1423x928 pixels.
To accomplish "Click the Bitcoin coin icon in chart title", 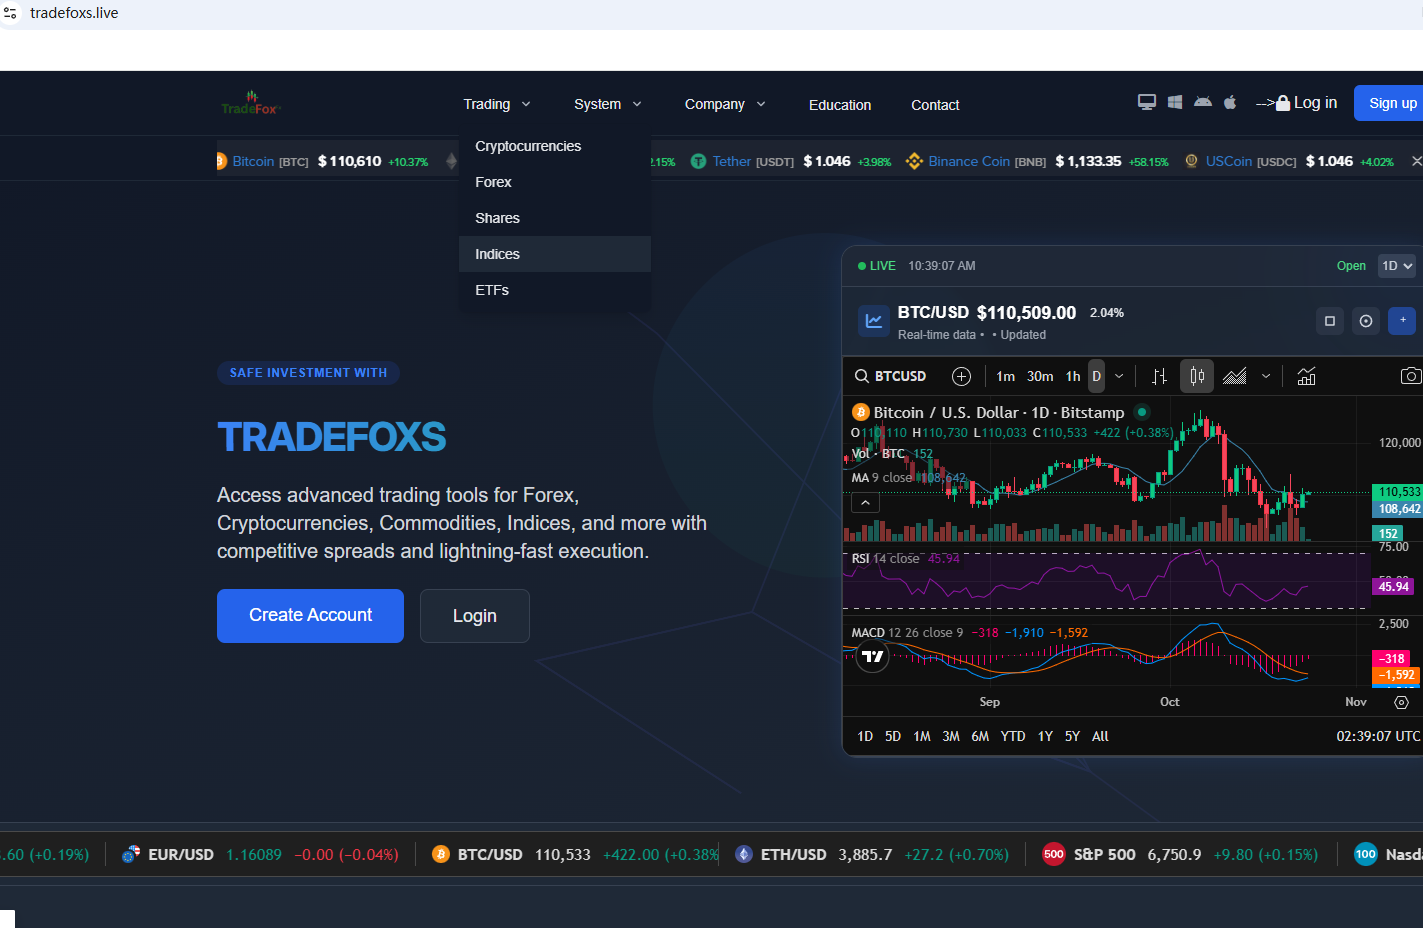I will [x=860, y=412].
